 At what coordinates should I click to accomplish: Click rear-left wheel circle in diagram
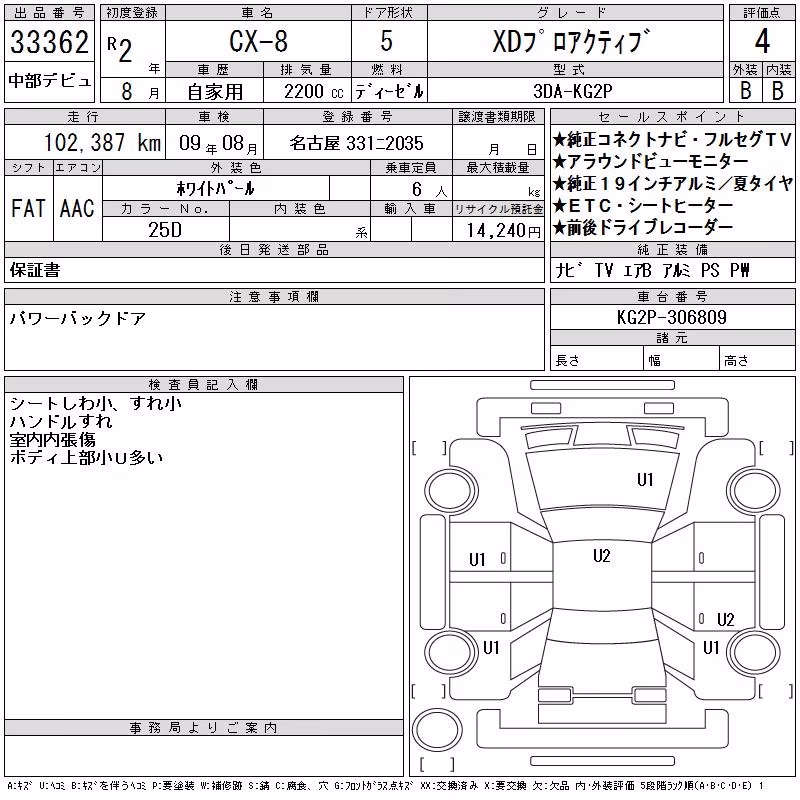click(x=451, y=653)
